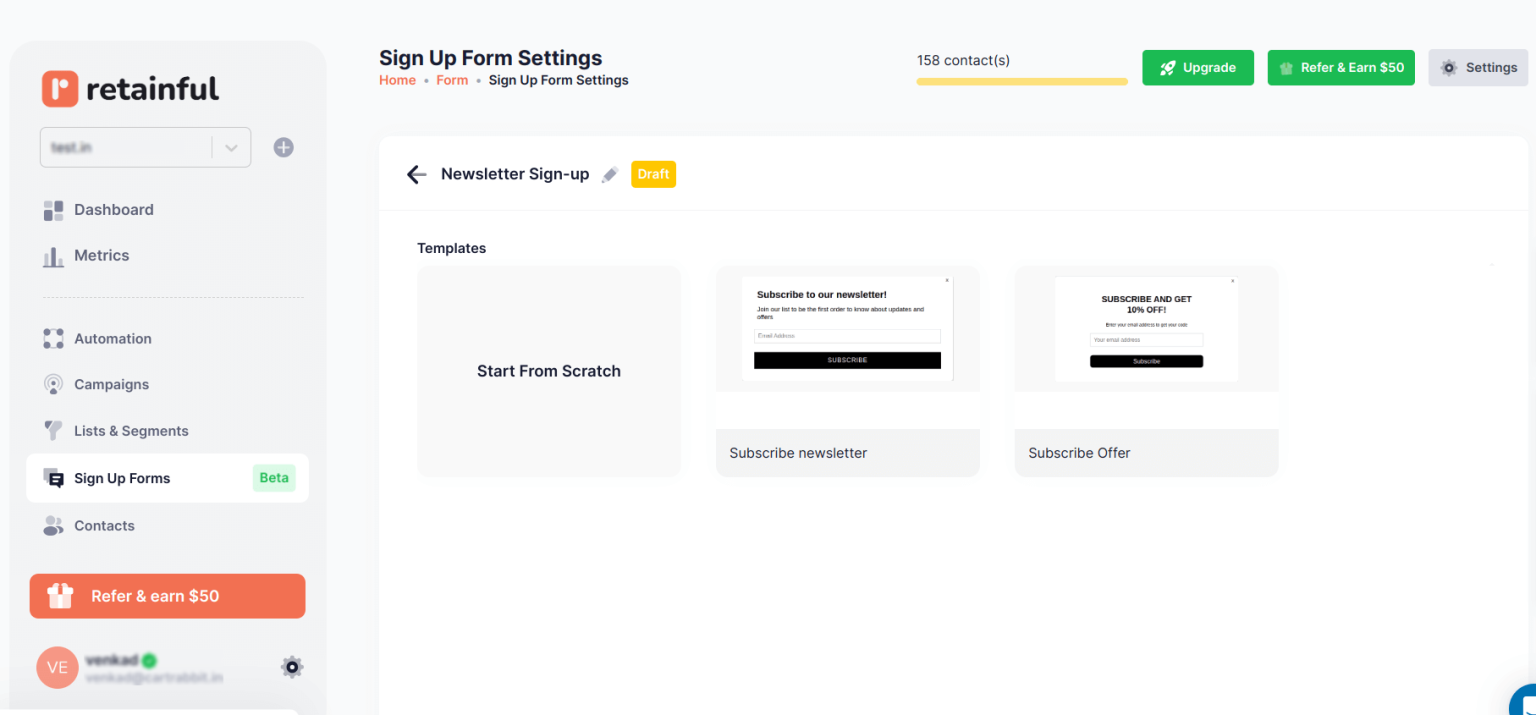The image size is (1536, 715).
Task: Open Settings at the top right
Action: (x=1478, y=67)
